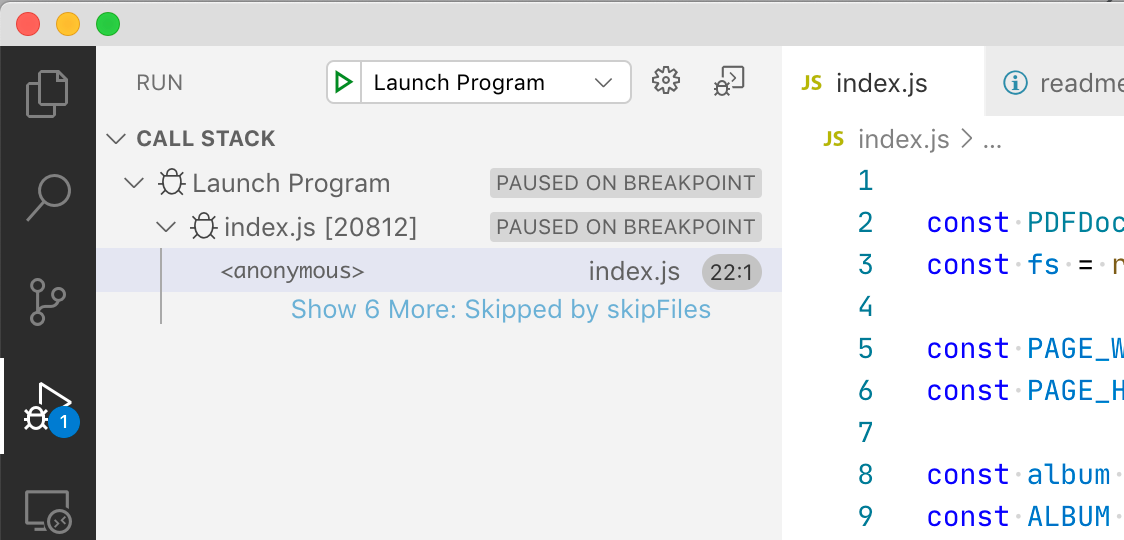This screenshot has width=1124, height=540.
Task: Click the yellow minimize window button
Action: pyautogui.click(x=68, y=23)
